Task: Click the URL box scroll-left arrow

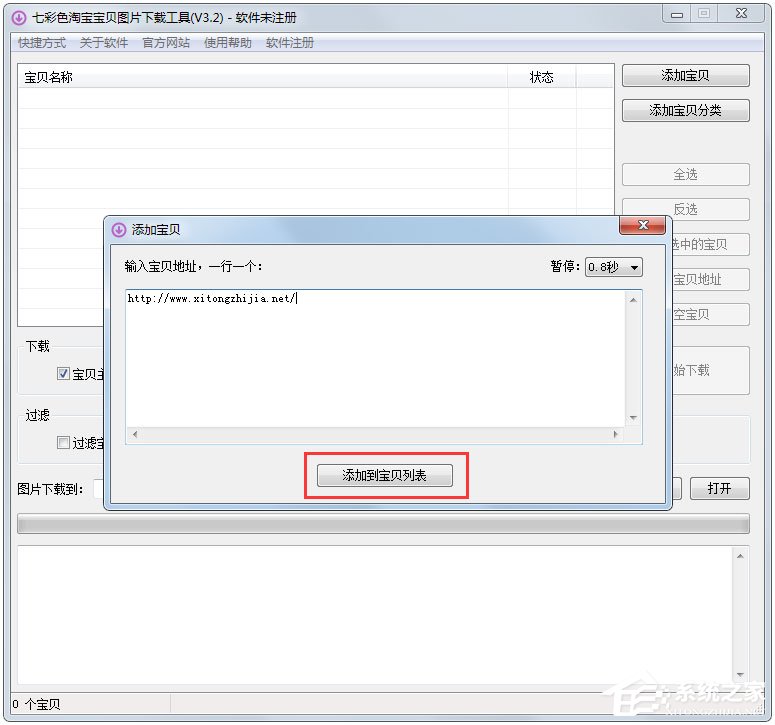Action: [x=135, y=435]
